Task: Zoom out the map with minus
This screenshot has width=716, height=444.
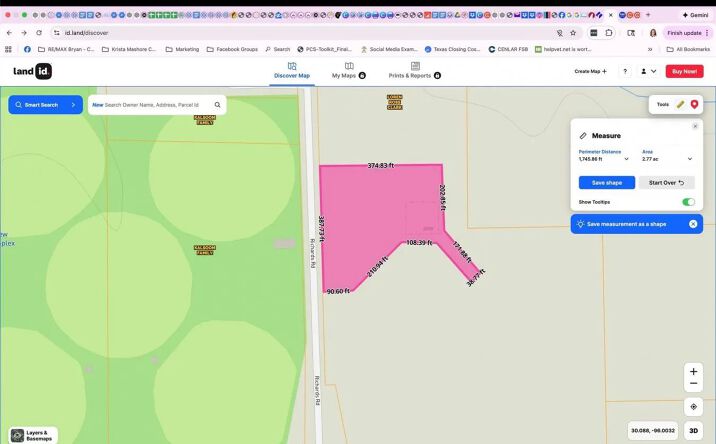Action: pos(693,384)
